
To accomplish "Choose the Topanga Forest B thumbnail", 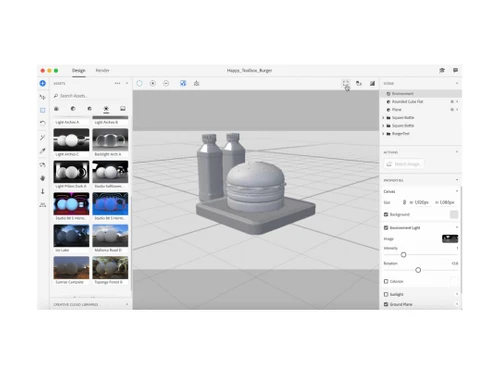I will pos(110,268).
